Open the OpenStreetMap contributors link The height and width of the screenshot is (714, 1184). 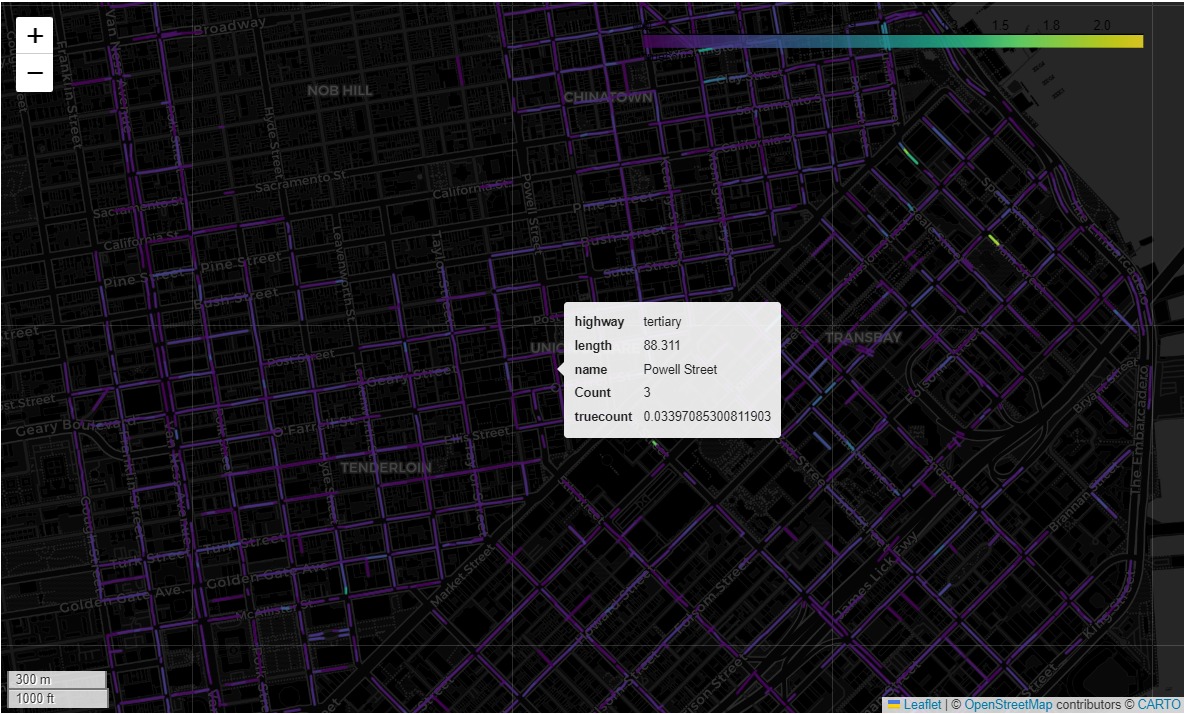(1008, 704)
